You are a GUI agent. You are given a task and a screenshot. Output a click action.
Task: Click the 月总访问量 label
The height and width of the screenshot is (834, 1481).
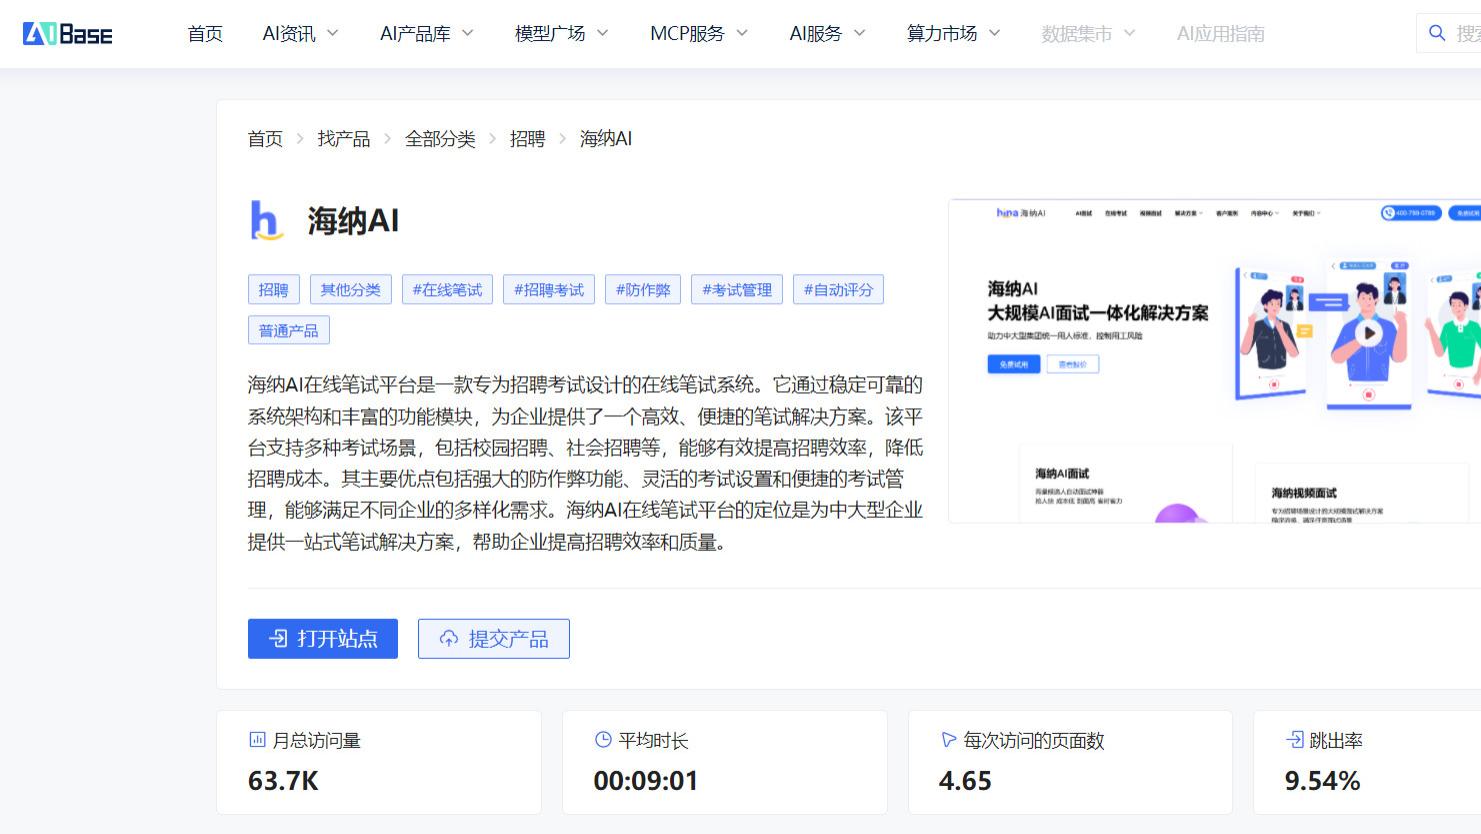(x=316, y=741)
